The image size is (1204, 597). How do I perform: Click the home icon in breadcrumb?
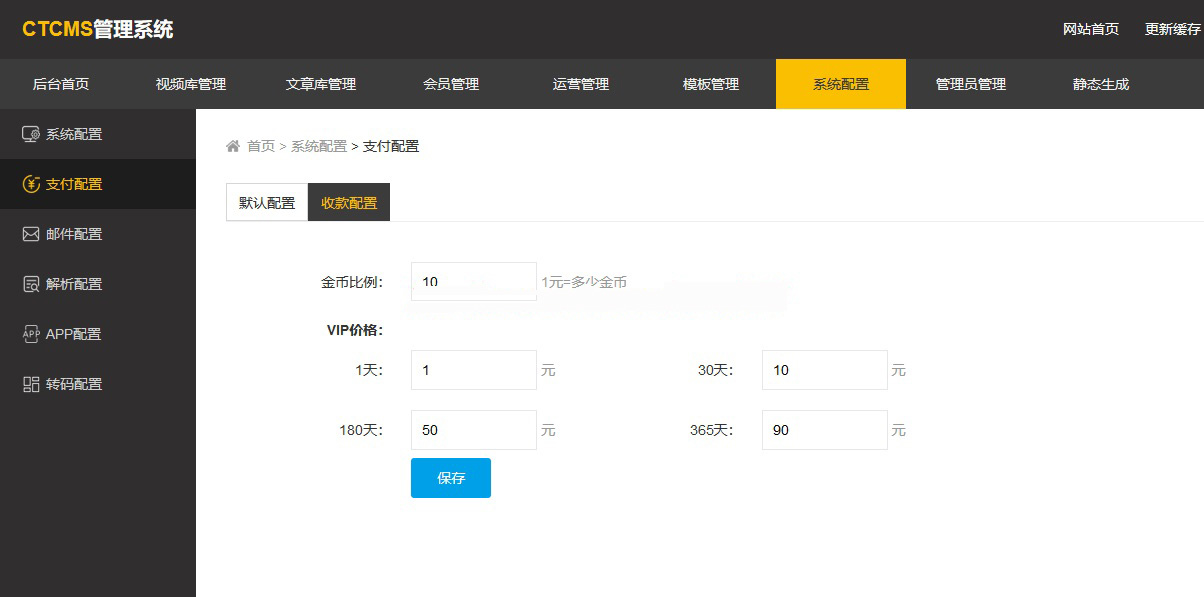tap(233, 146)
